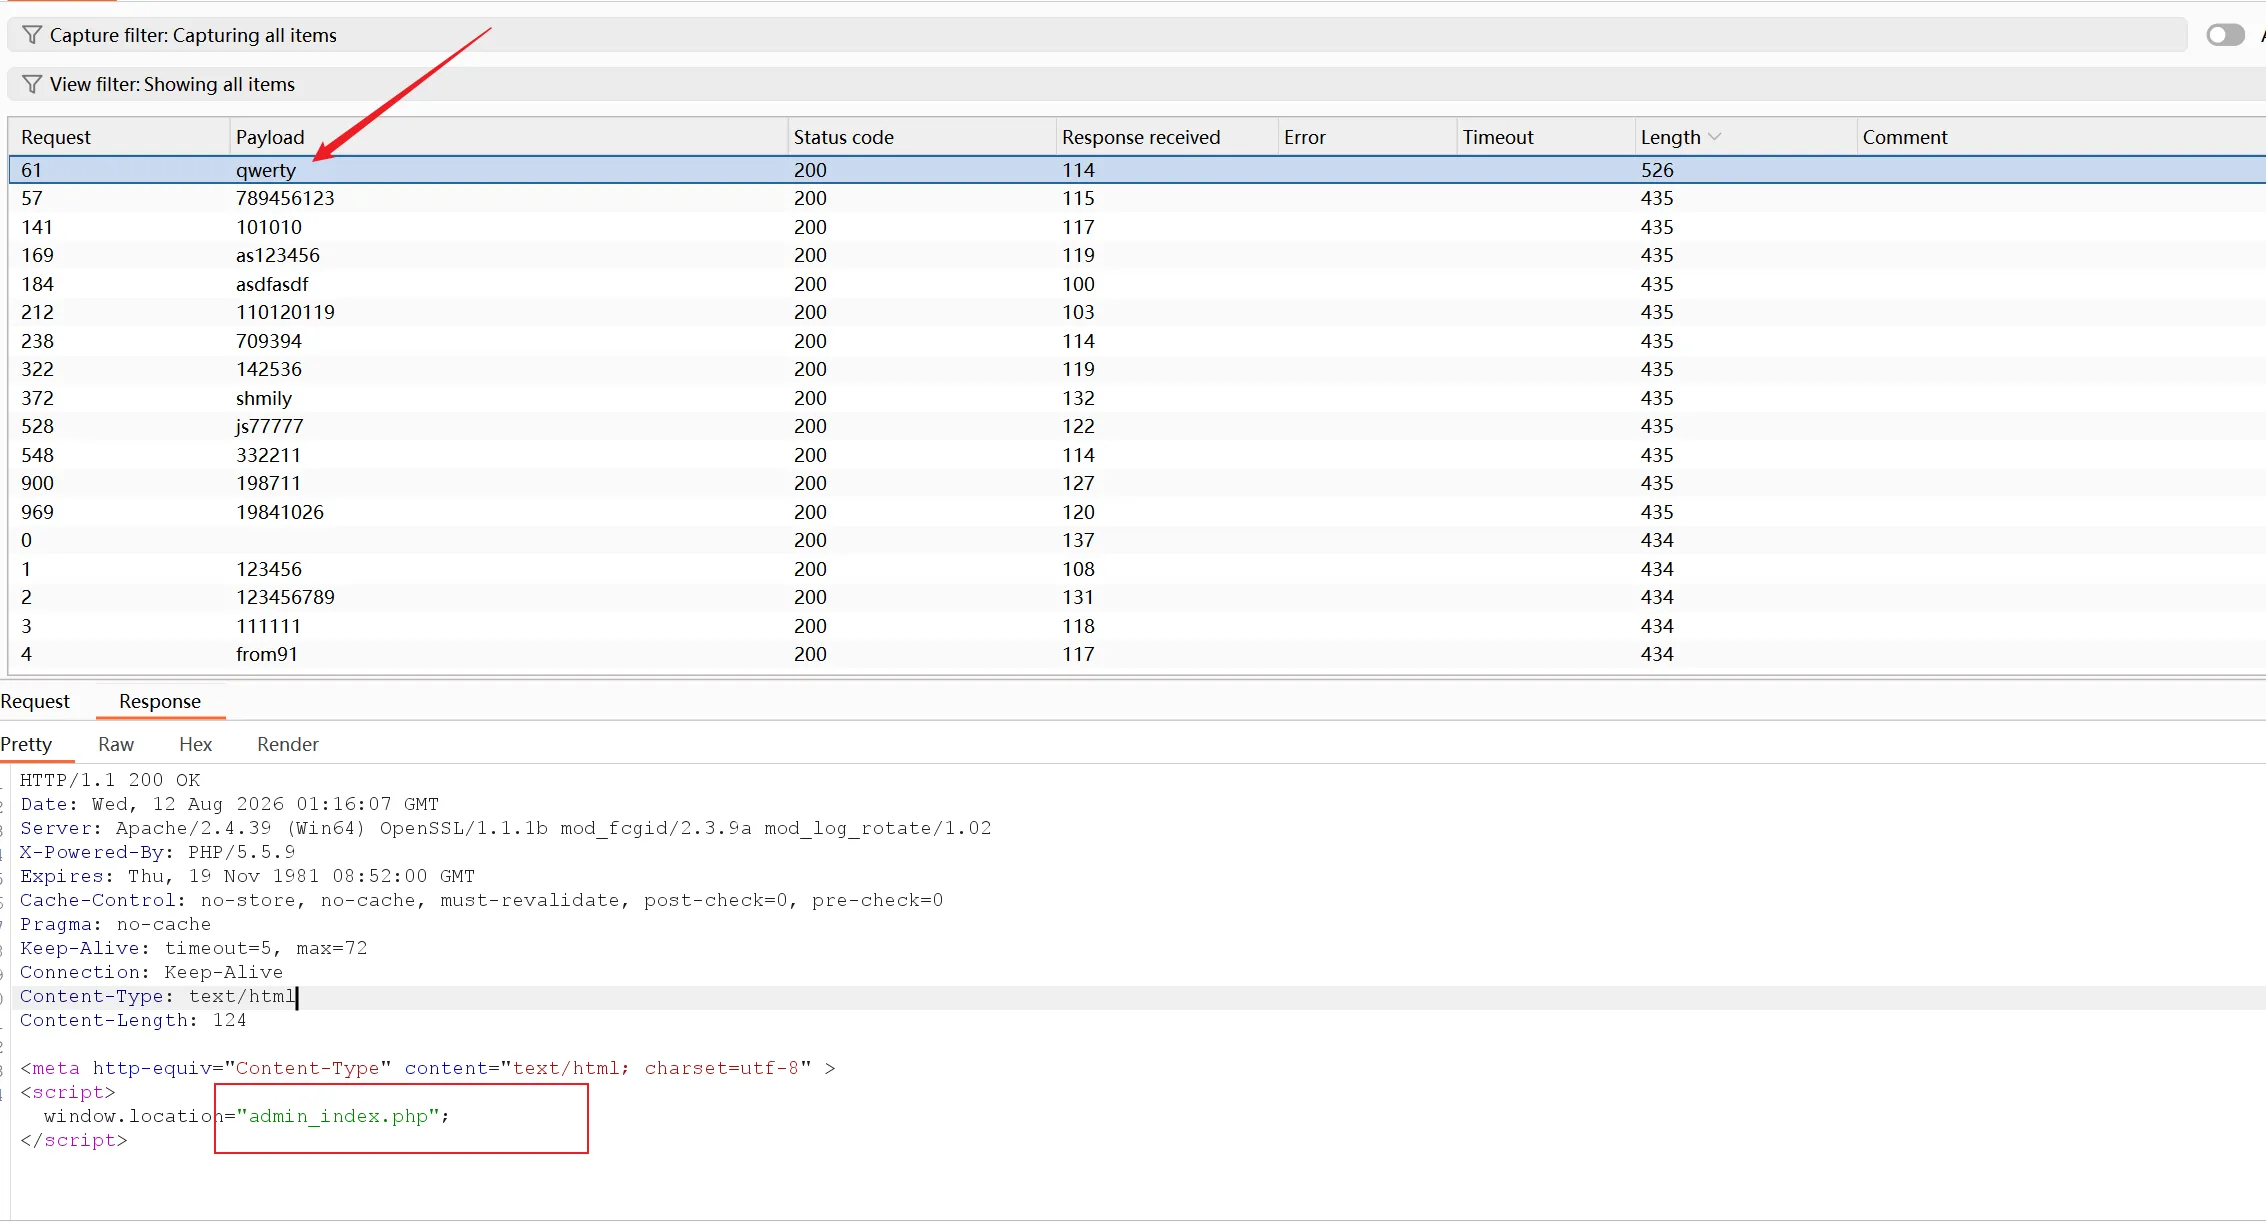Click the closing script tag line
The width and height of the screenshot is (2266, 1223).
click(x=74, y=1140)
